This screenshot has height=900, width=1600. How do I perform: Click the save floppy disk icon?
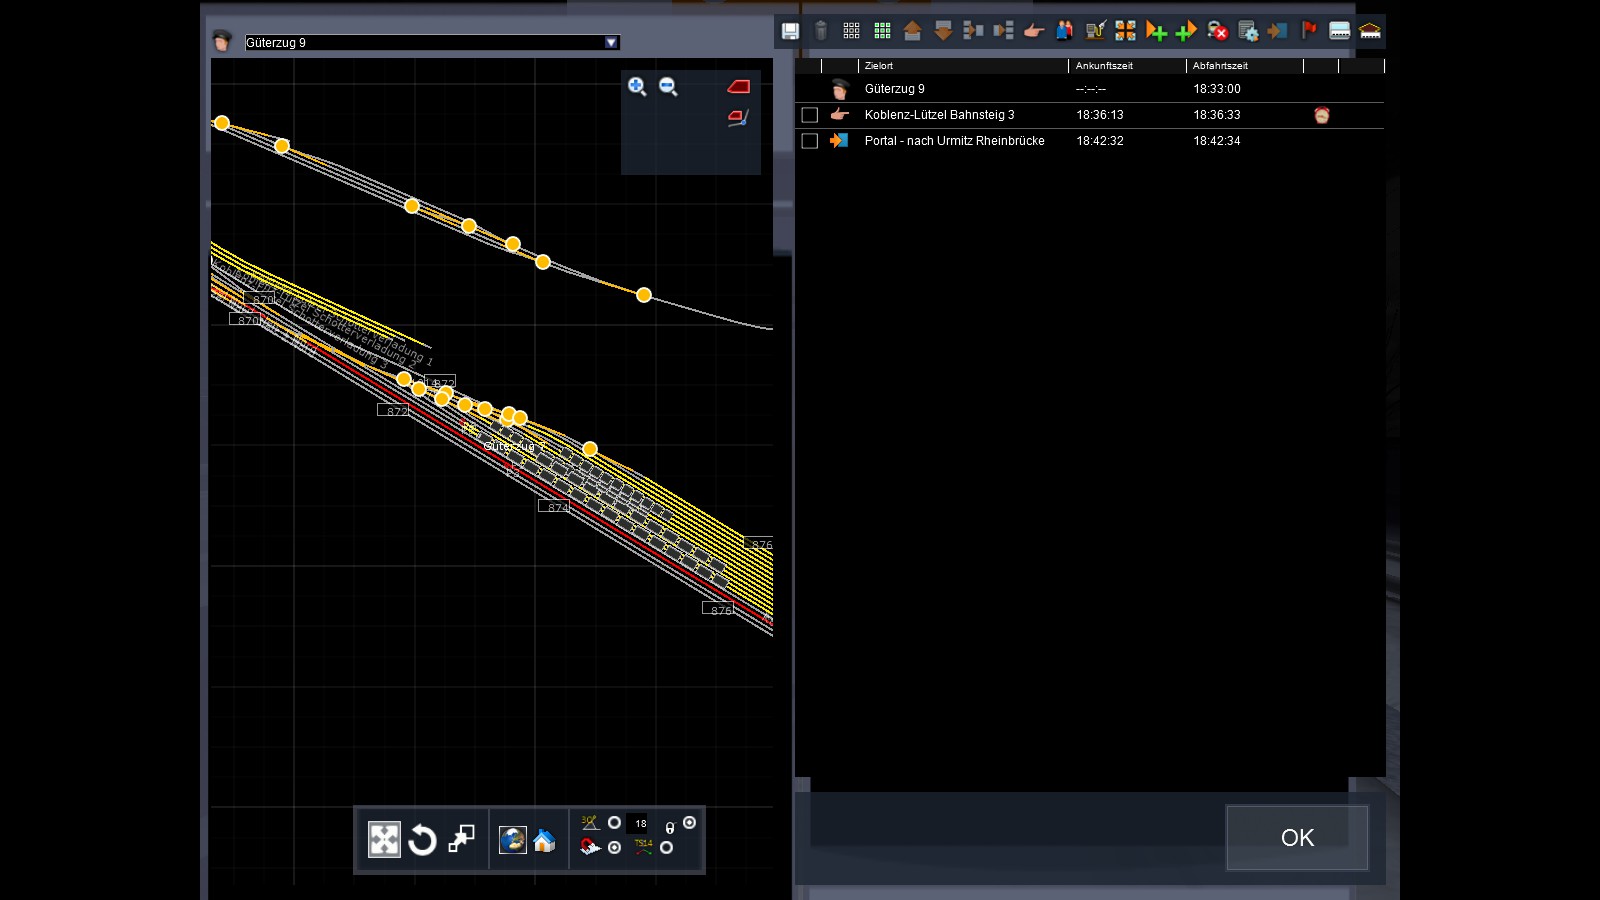[x=790, y=31]
